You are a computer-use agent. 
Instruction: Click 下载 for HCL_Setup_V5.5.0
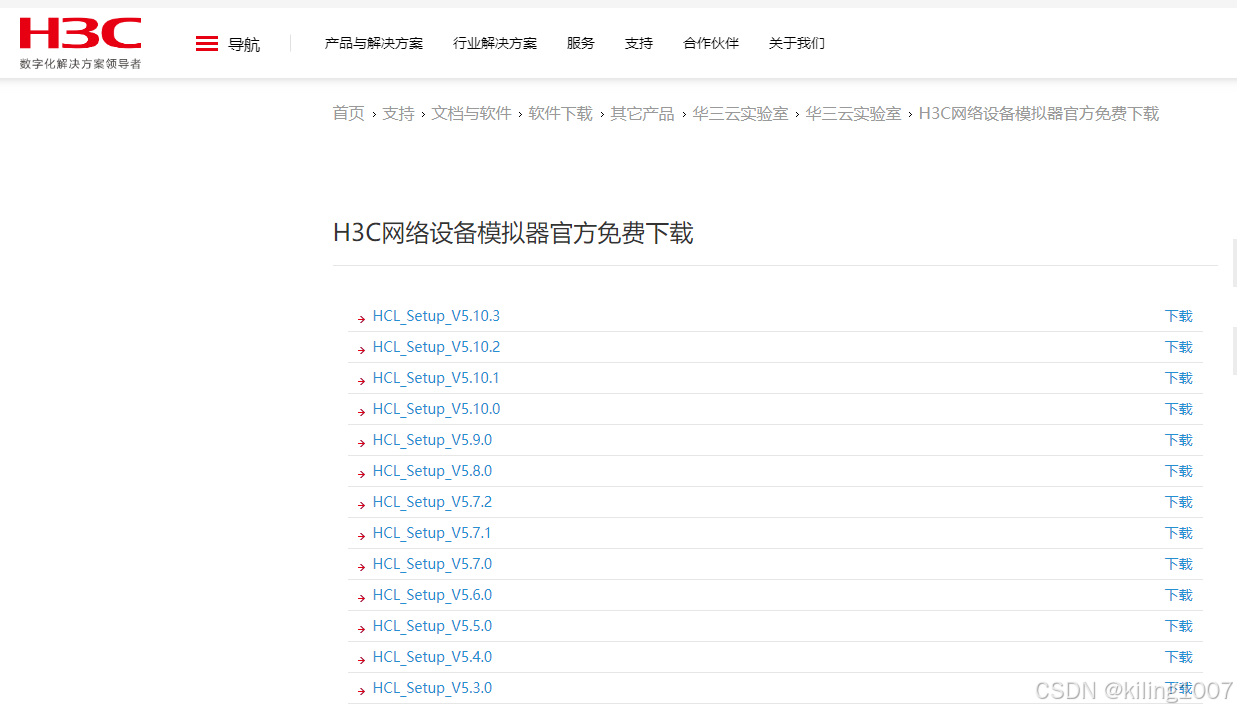click(1179, 626)
